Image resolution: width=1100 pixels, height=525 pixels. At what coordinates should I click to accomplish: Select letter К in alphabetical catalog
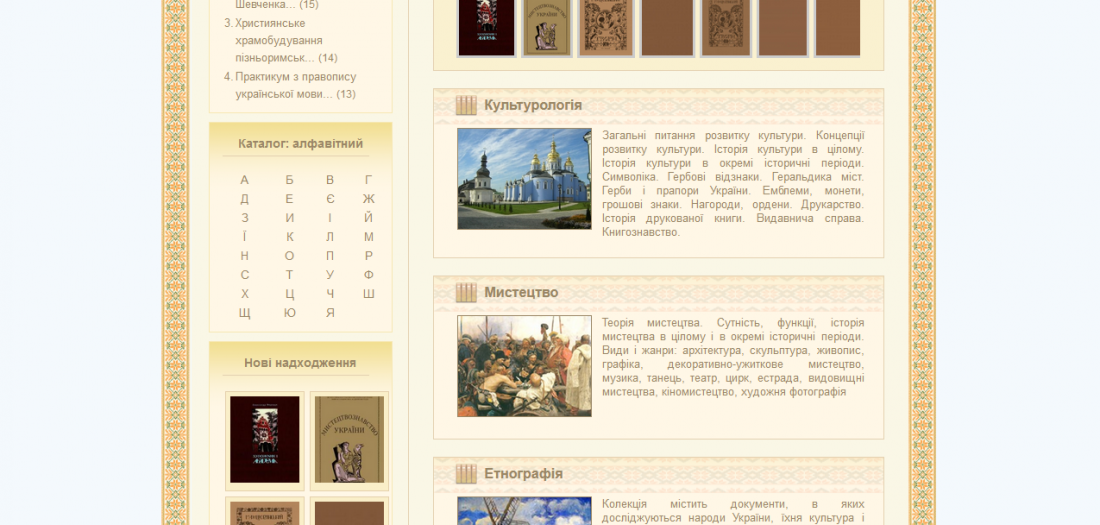tap(289, 237)
